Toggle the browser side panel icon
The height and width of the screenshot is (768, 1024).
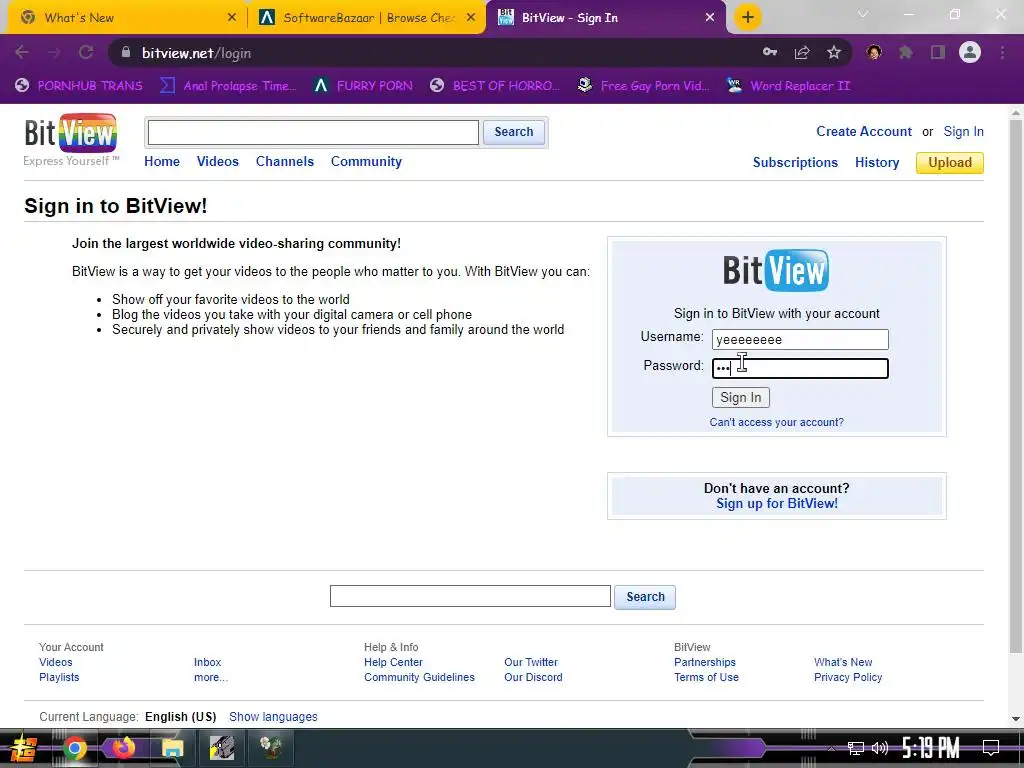pos(938,52)
